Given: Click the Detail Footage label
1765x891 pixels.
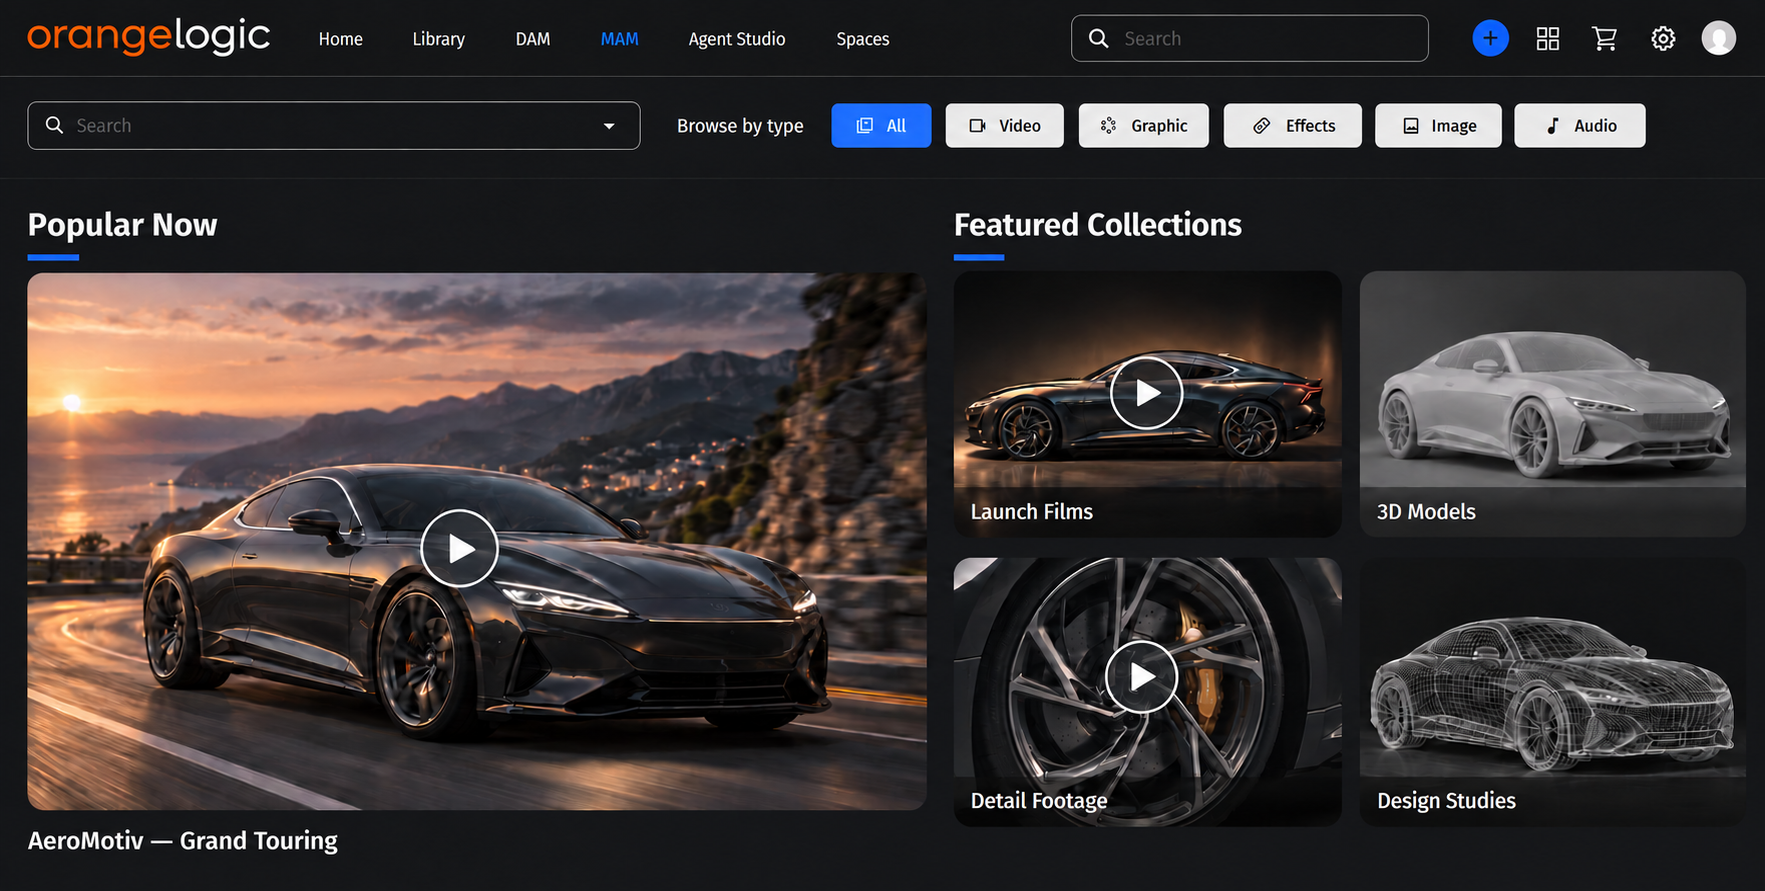Looking at the screenshot, I should [x=1038, y=800].
